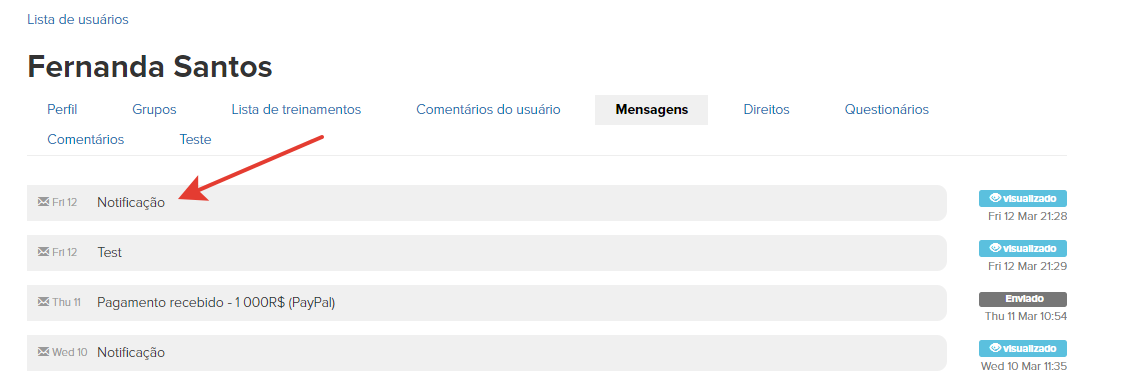Screen dimensions: 1131x383
Task: Open the Perfil tab
Action: [62, 110]
